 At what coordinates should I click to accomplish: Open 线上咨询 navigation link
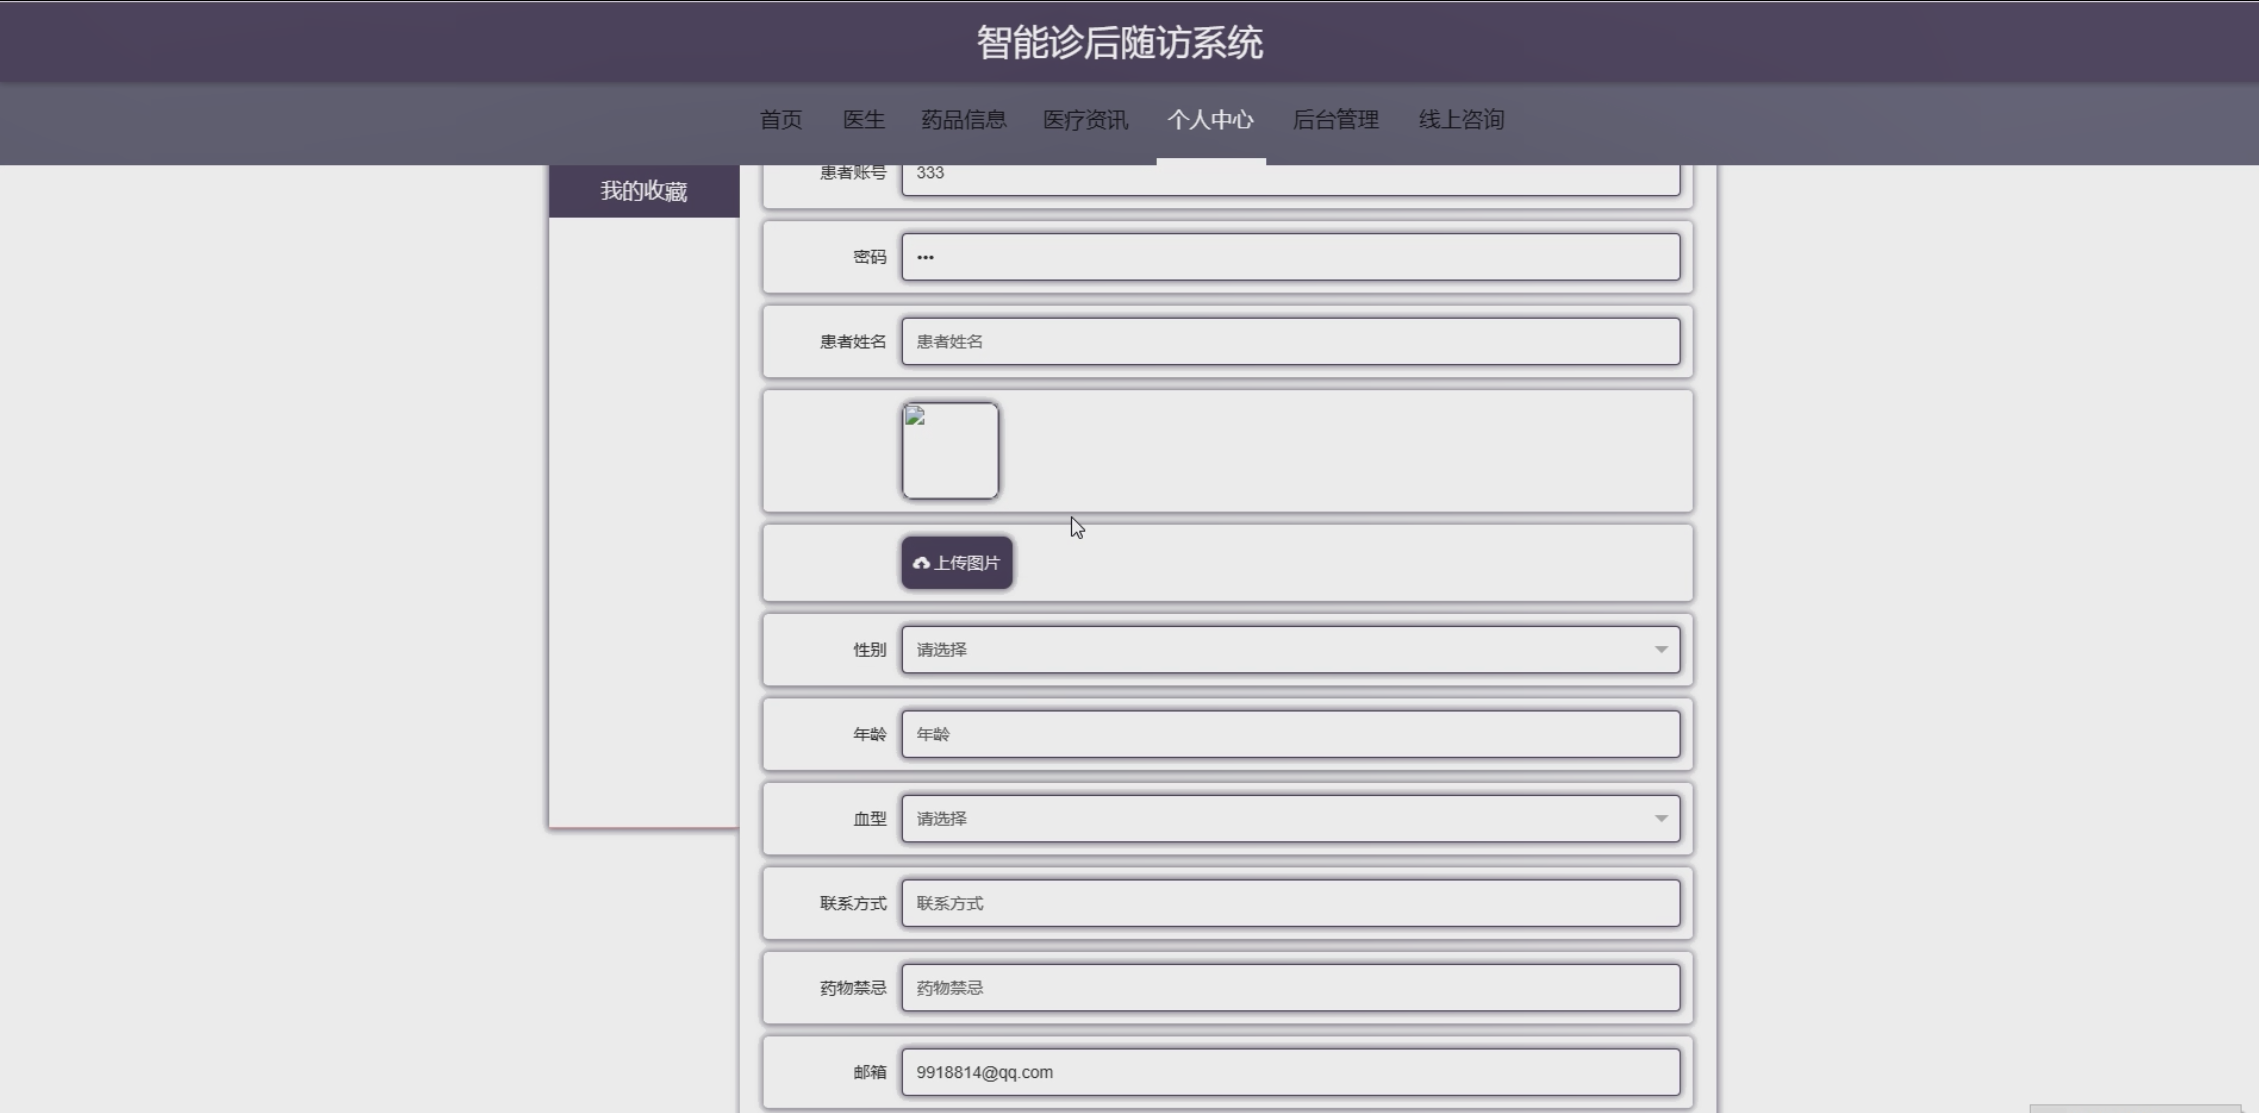(1461, 120)
